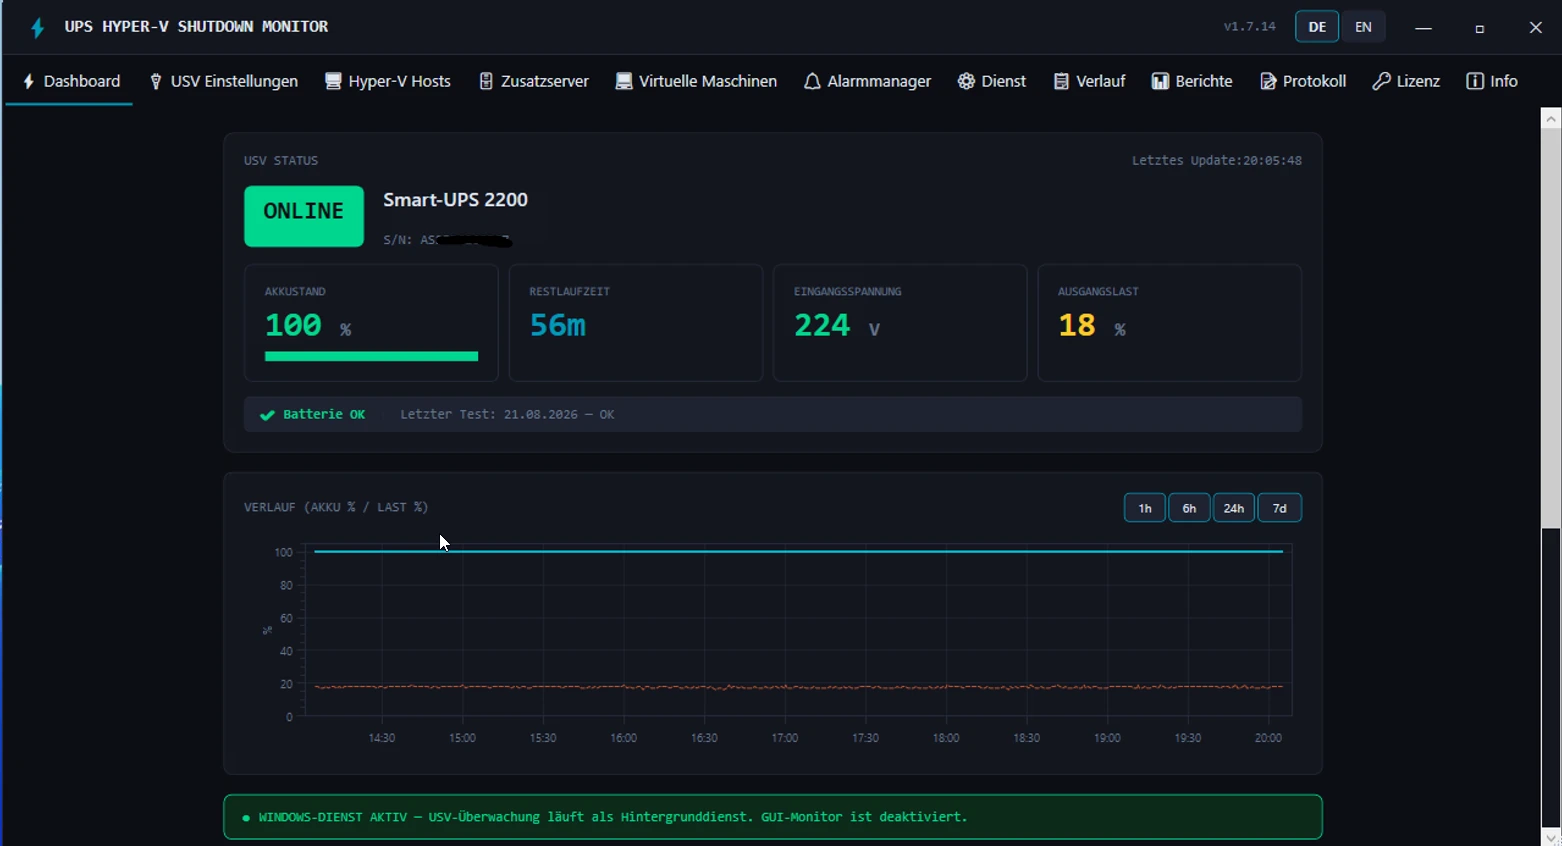
Task: Click the cyan battery line in chart
Action: point(798,551)
